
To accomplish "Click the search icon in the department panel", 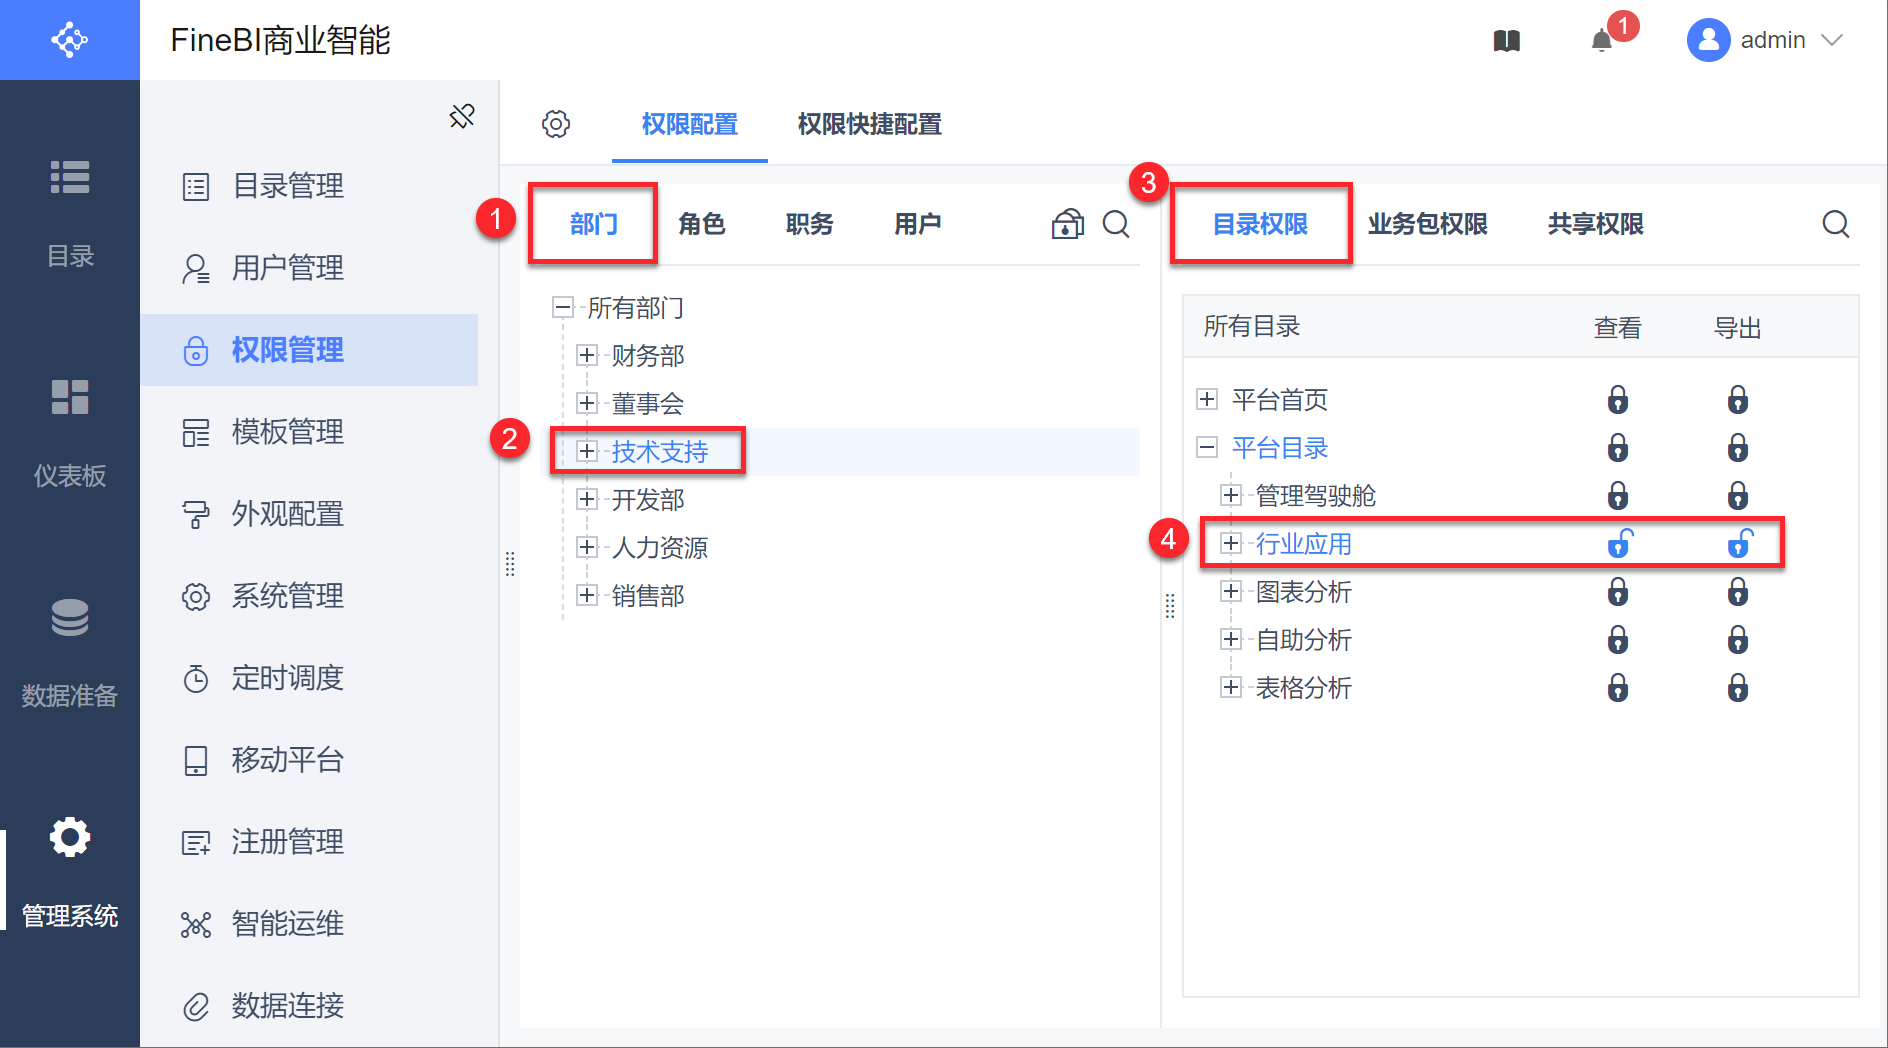I will click(x=1116, y=224).
